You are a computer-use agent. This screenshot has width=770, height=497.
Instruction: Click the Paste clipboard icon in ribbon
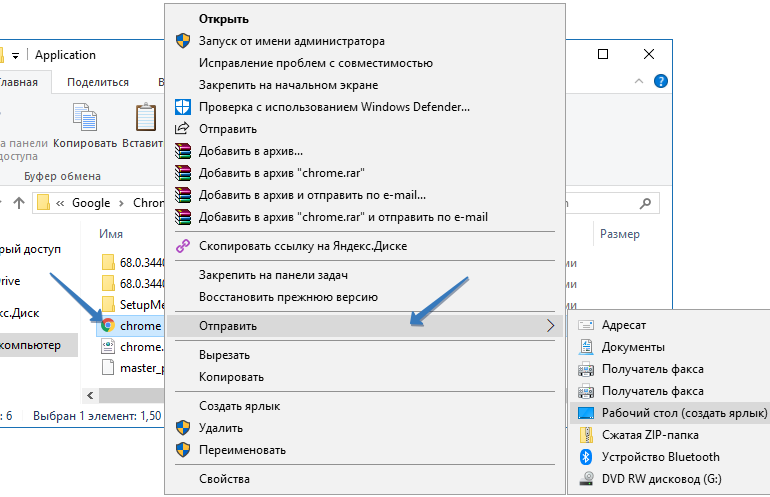pos(146,120)
